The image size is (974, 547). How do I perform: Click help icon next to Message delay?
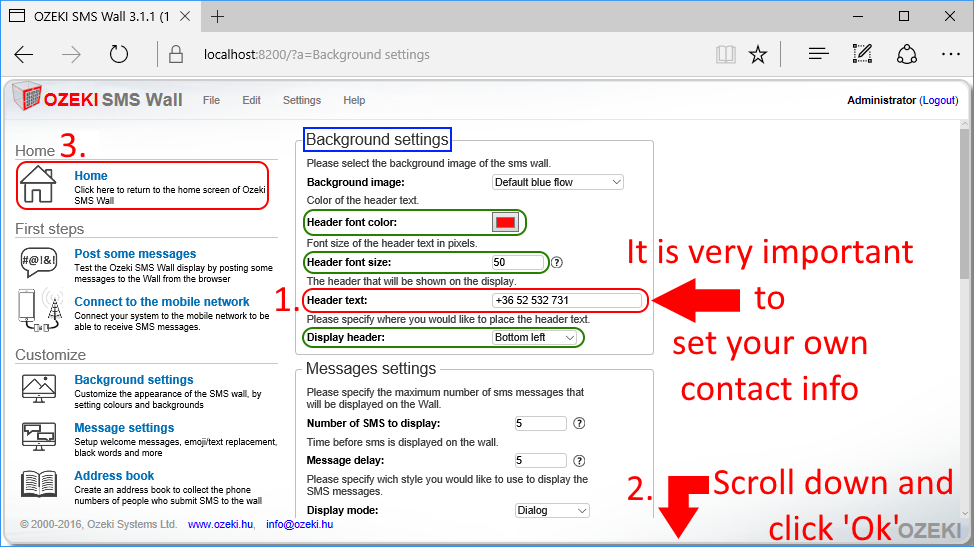[579, 461]
